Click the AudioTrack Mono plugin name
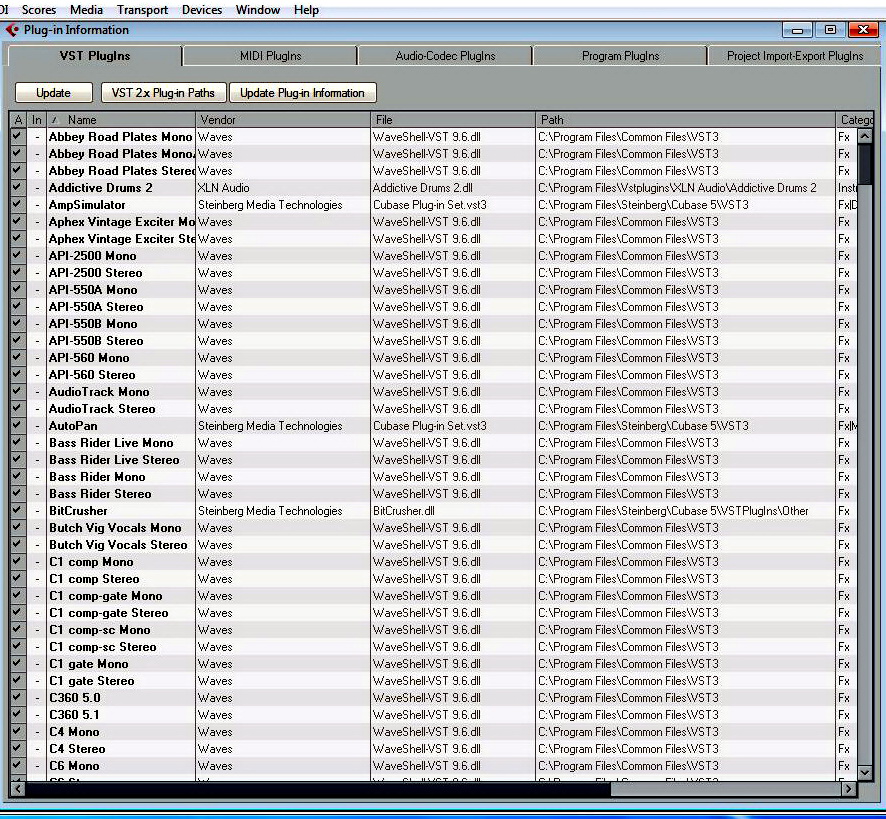The image size is (886, 819). pos(99,392)
